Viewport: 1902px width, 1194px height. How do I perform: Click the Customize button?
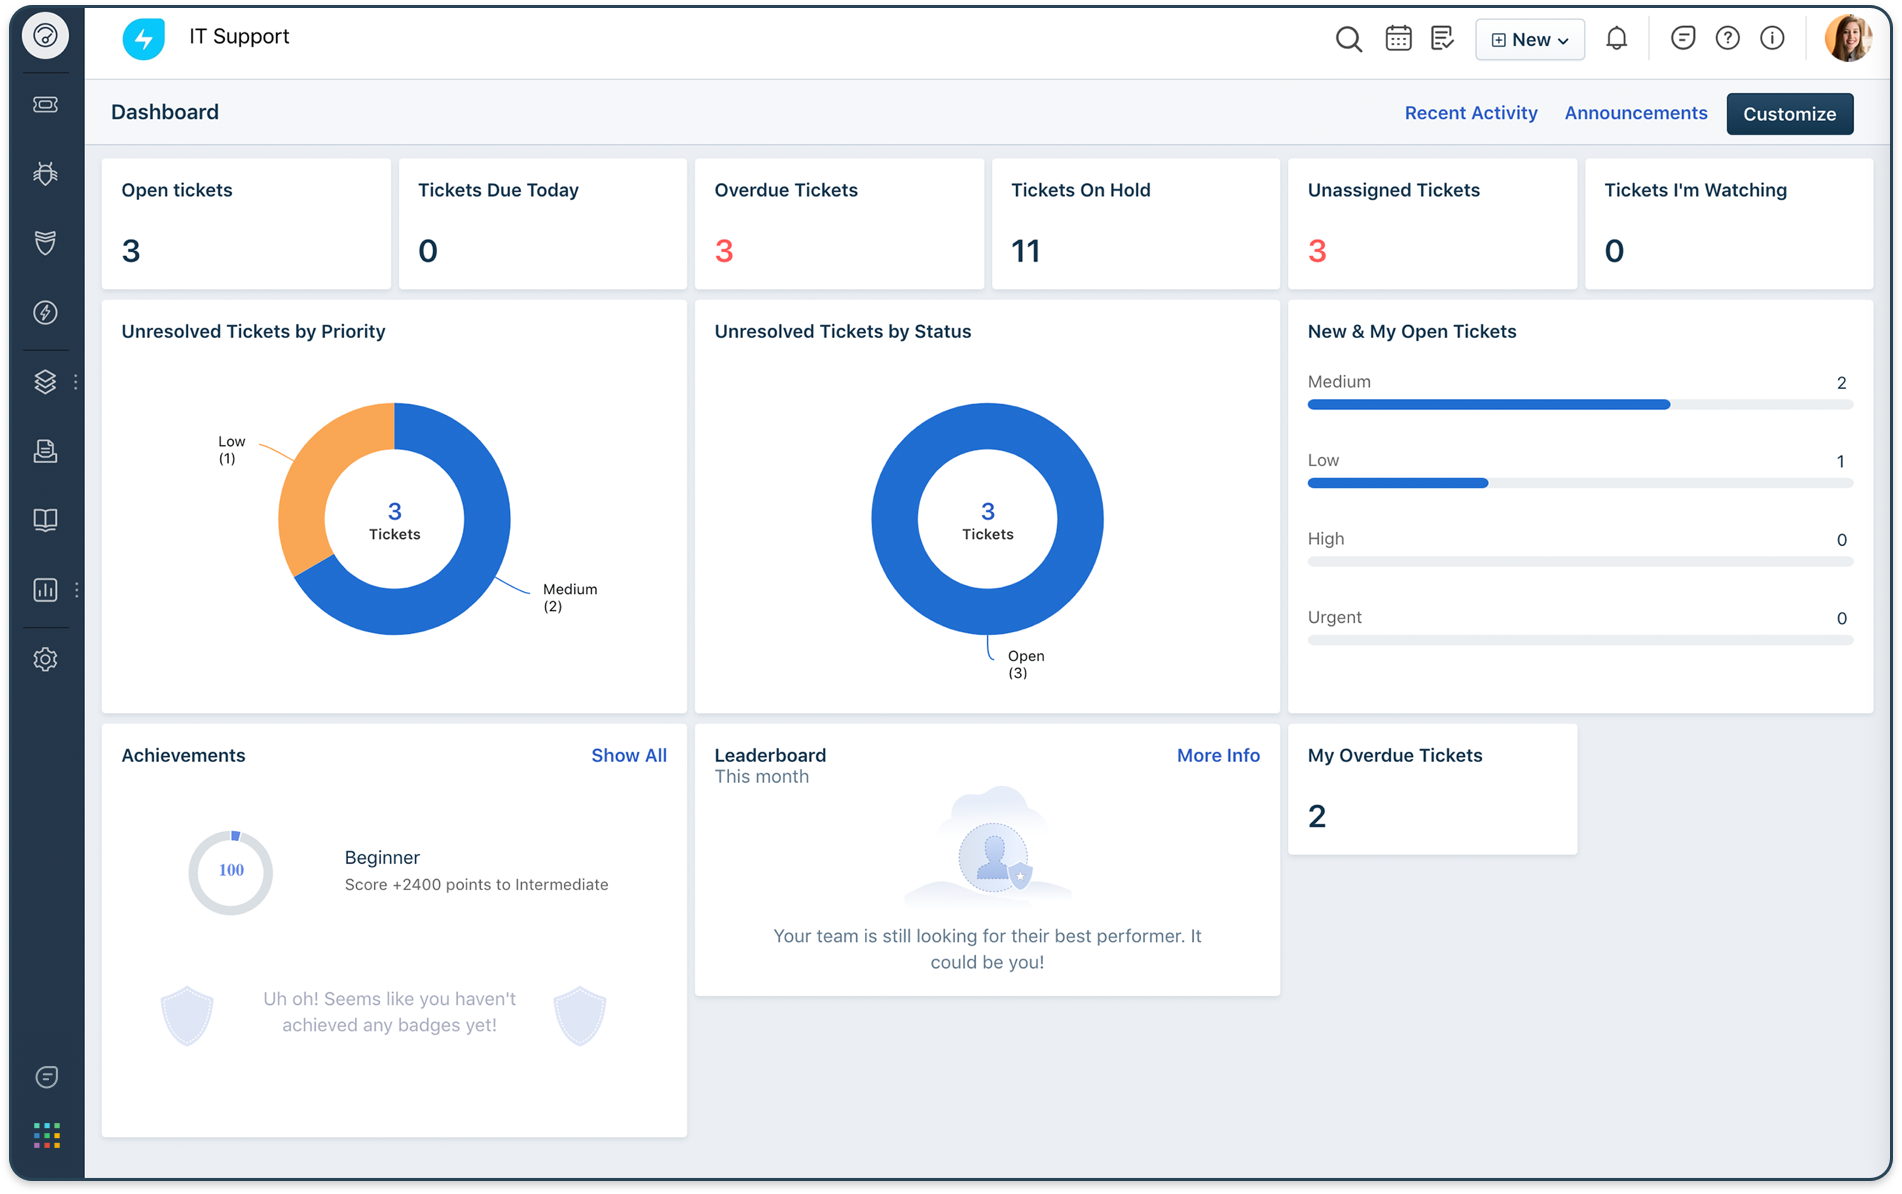(1789, 113)
